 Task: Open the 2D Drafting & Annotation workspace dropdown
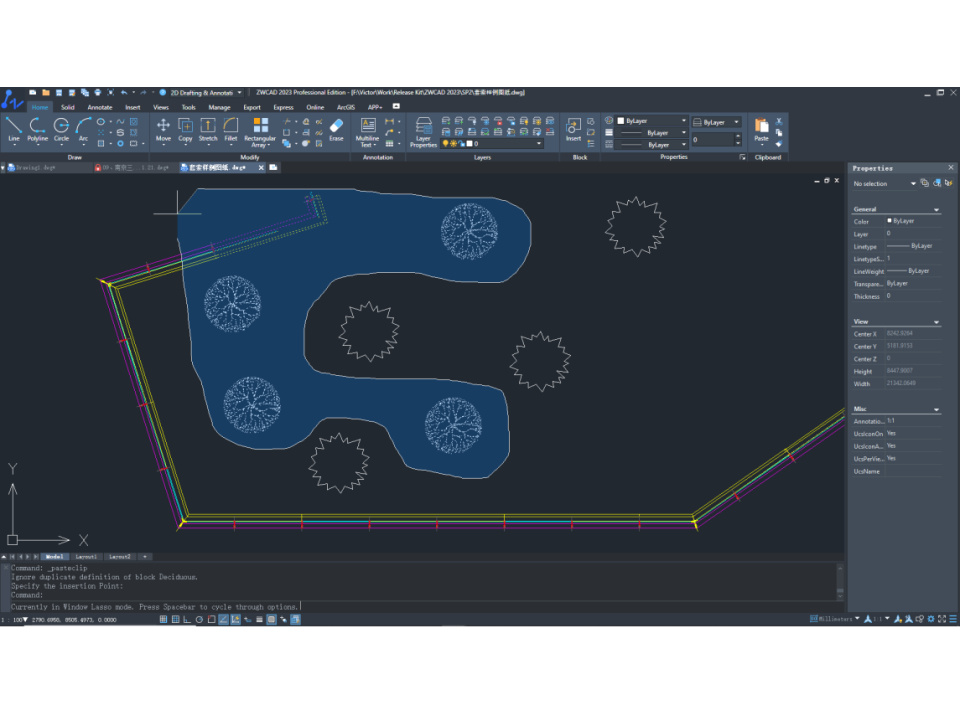point(239,93)
